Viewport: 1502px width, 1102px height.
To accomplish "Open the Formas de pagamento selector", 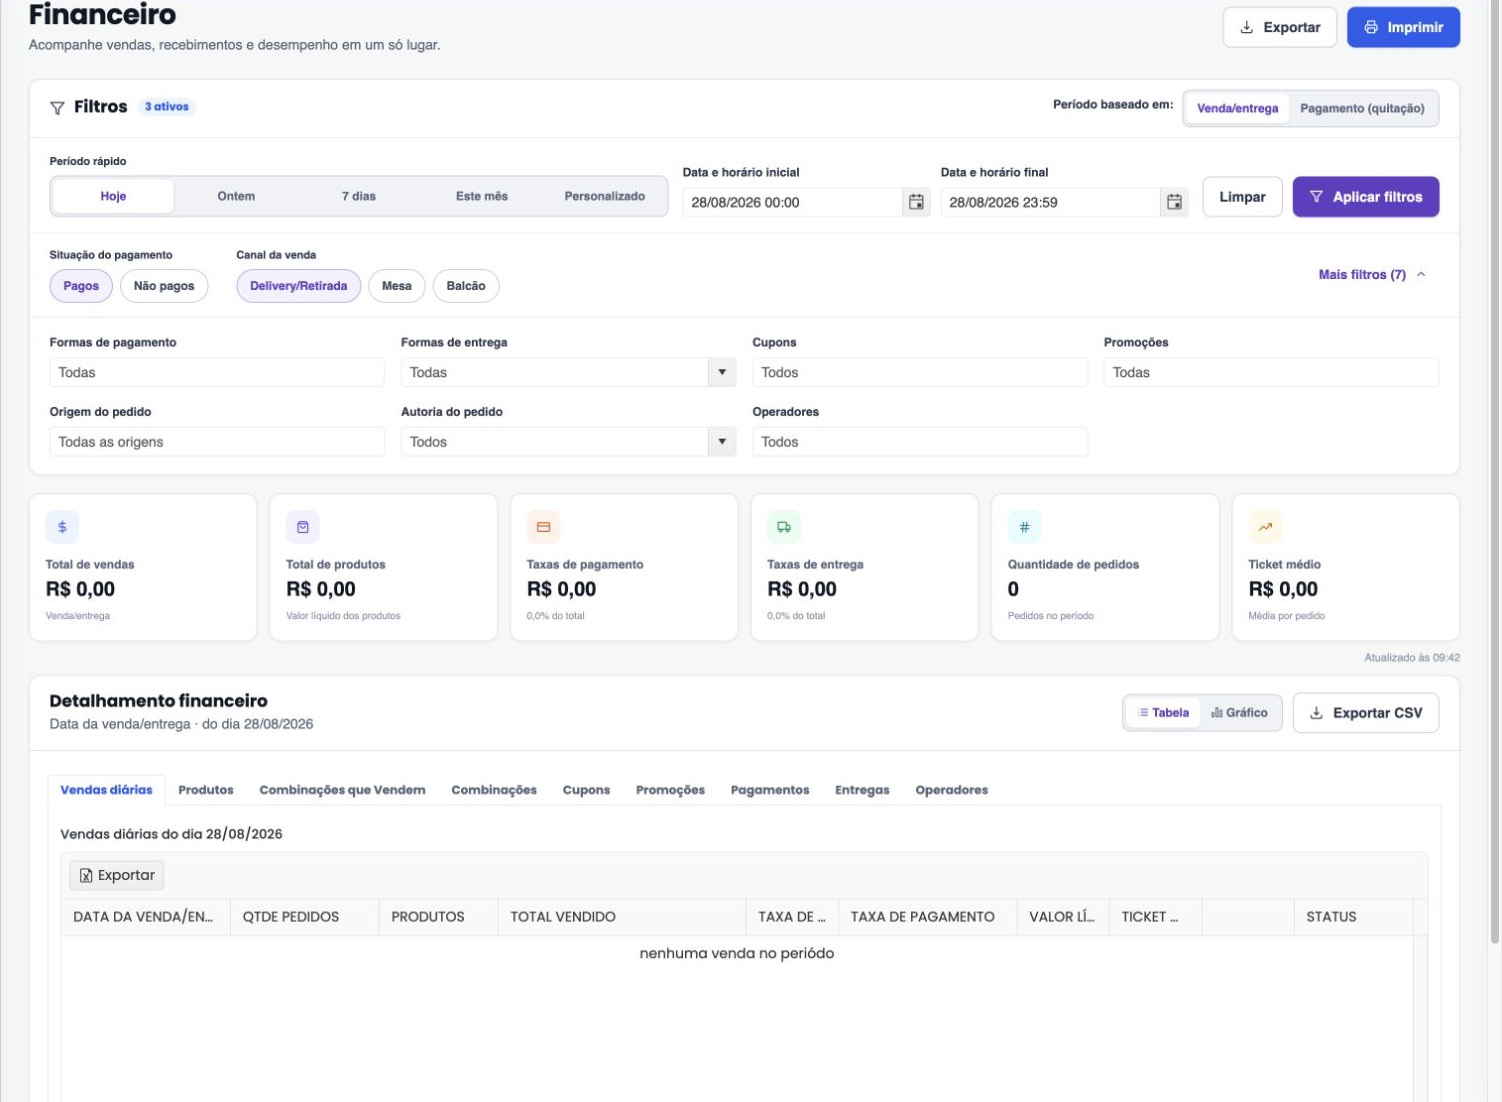I will coord(217,372).
